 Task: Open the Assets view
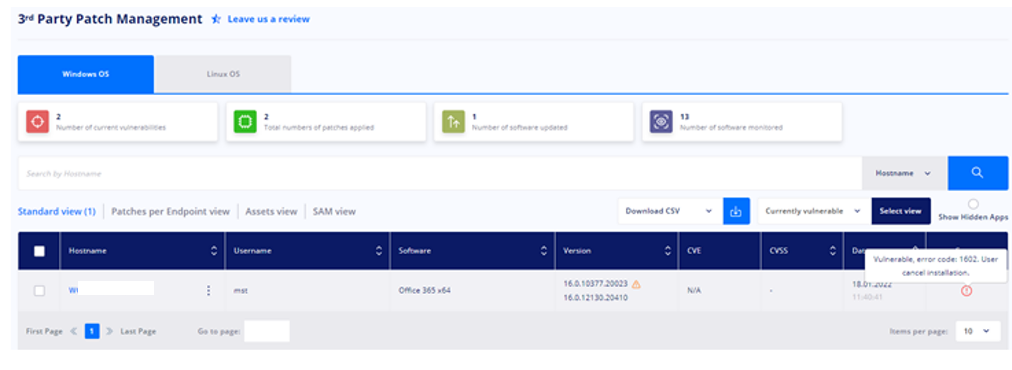click(x=271, y=211)
